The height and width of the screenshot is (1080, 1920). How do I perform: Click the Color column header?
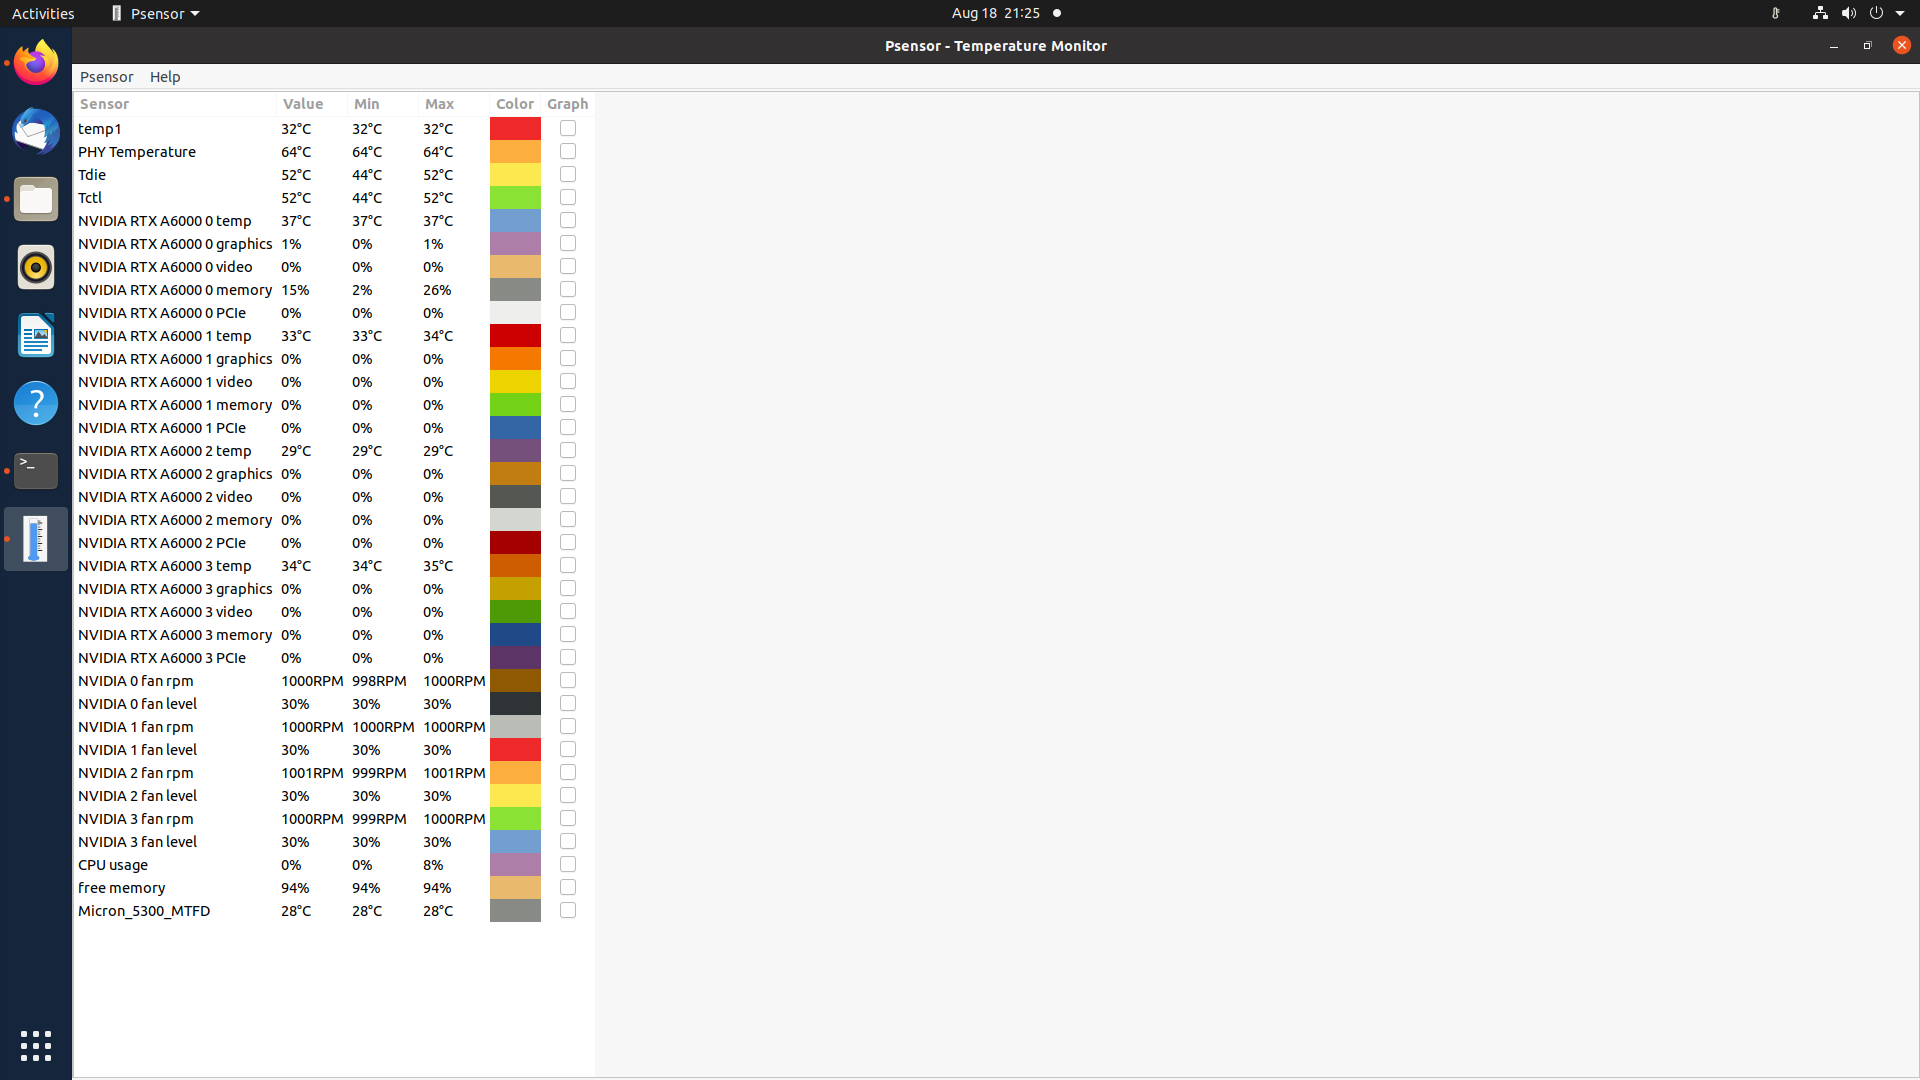(515, 104)
